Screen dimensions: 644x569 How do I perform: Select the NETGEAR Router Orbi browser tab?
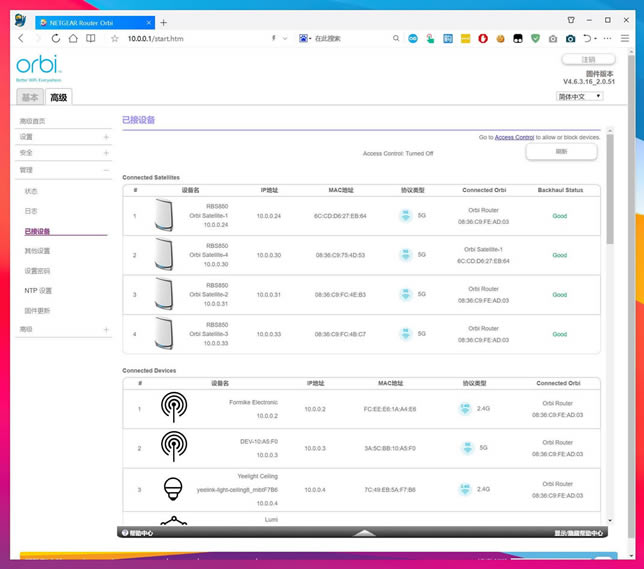tap(95, 23)
